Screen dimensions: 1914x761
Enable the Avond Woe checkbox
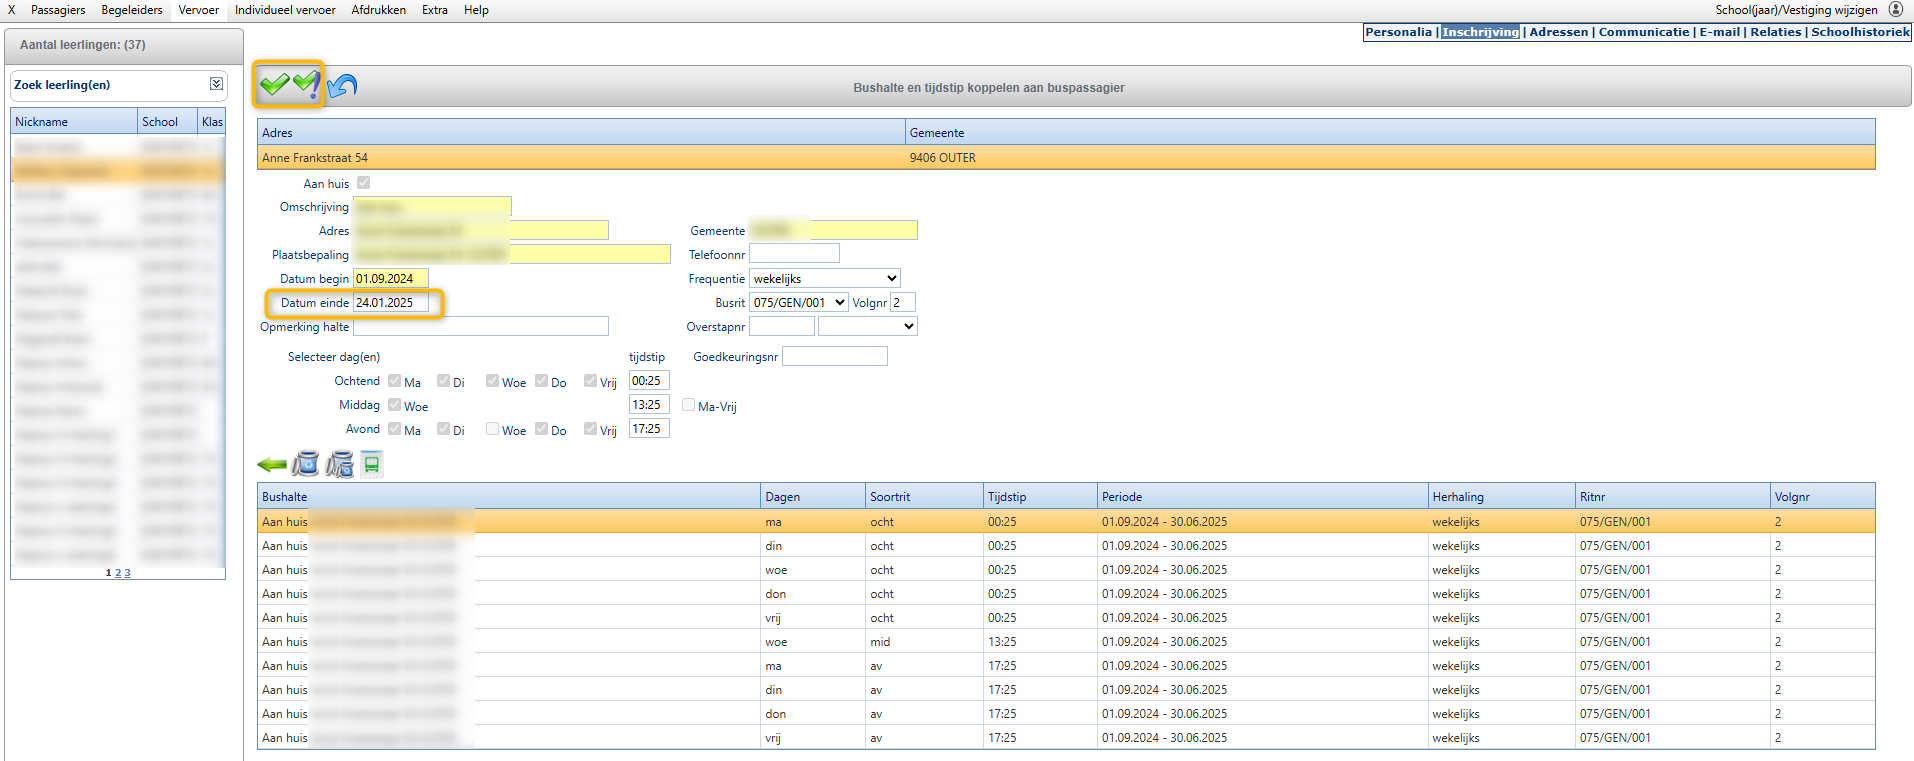pyautogui.click(x=493, y=429)
